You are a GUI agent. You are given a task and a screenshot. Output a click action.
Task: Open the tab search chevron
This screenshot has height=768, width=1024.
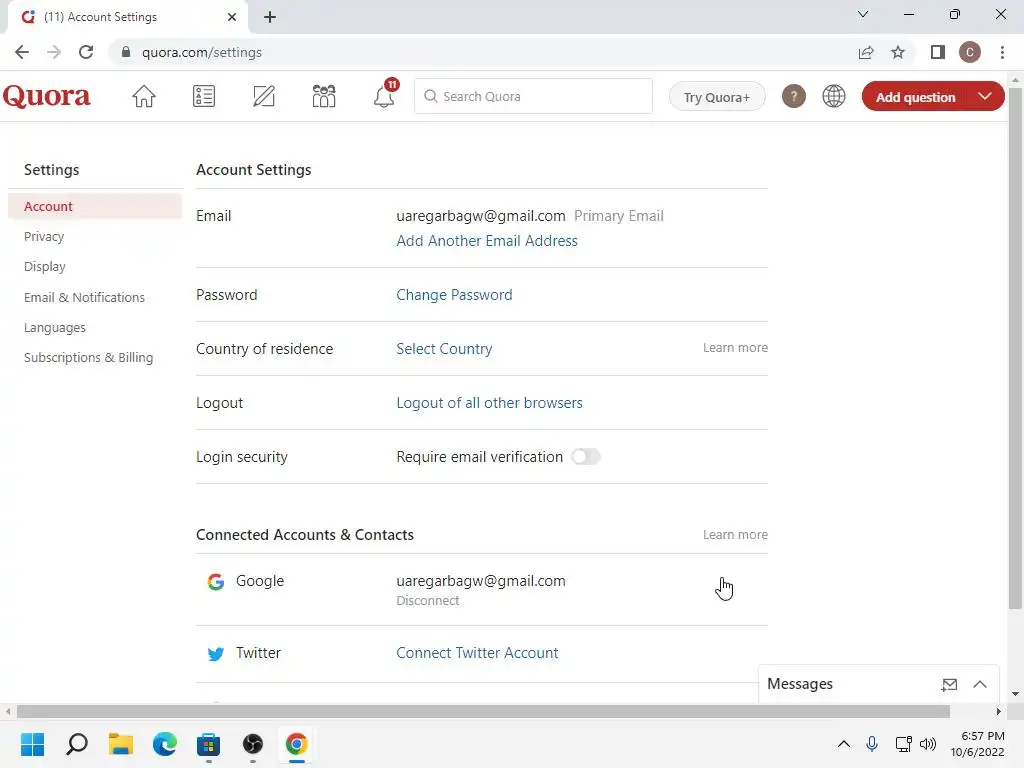click(863, 14)
